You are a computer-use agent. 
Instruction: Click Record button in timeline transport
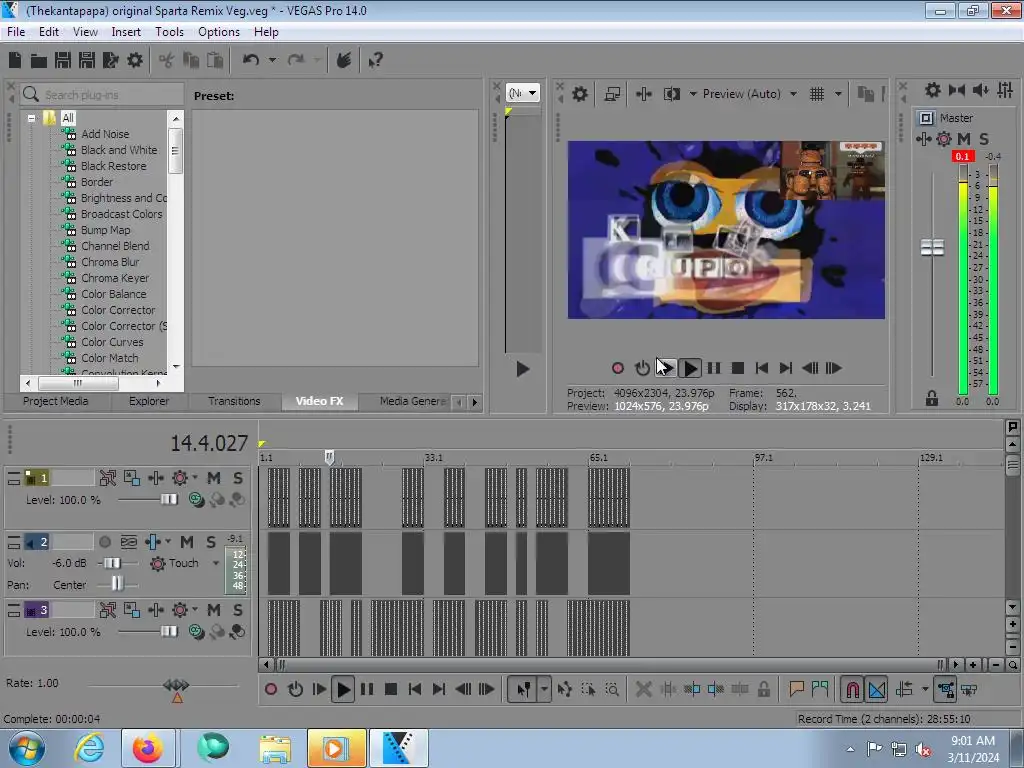coord(271,689)
